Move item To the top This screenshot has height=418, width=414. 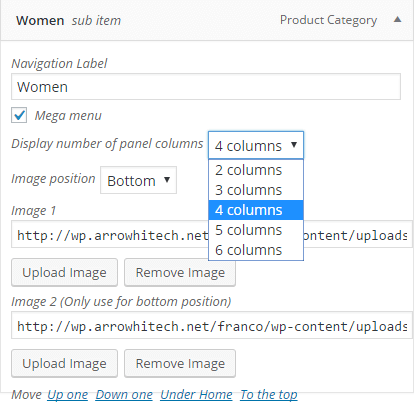(269, 395)
